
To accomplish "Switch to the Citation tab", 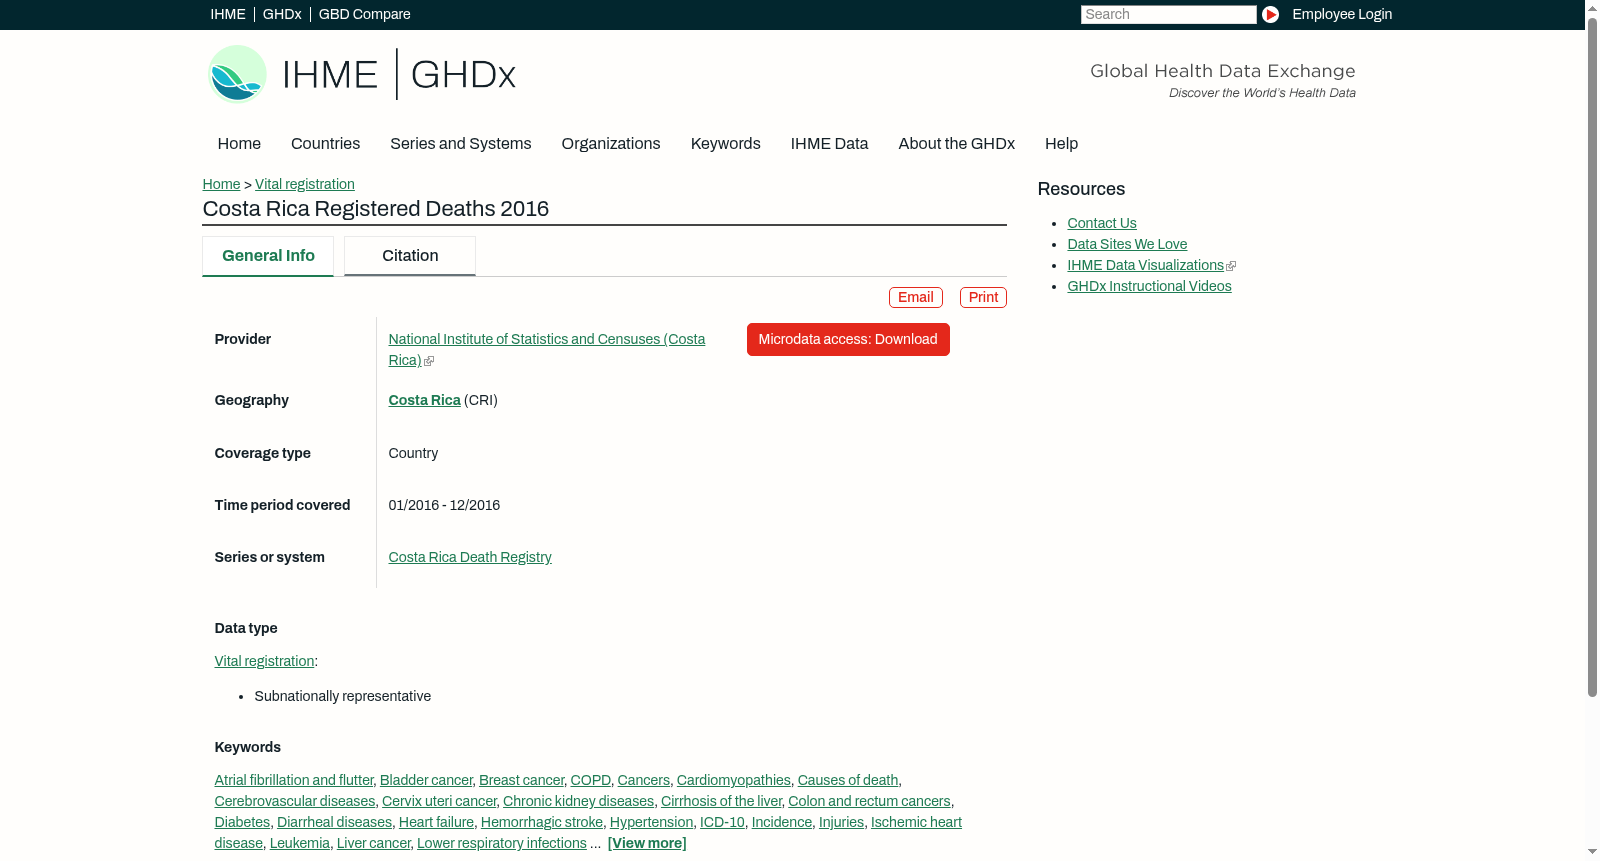I will tap(410, 256).
